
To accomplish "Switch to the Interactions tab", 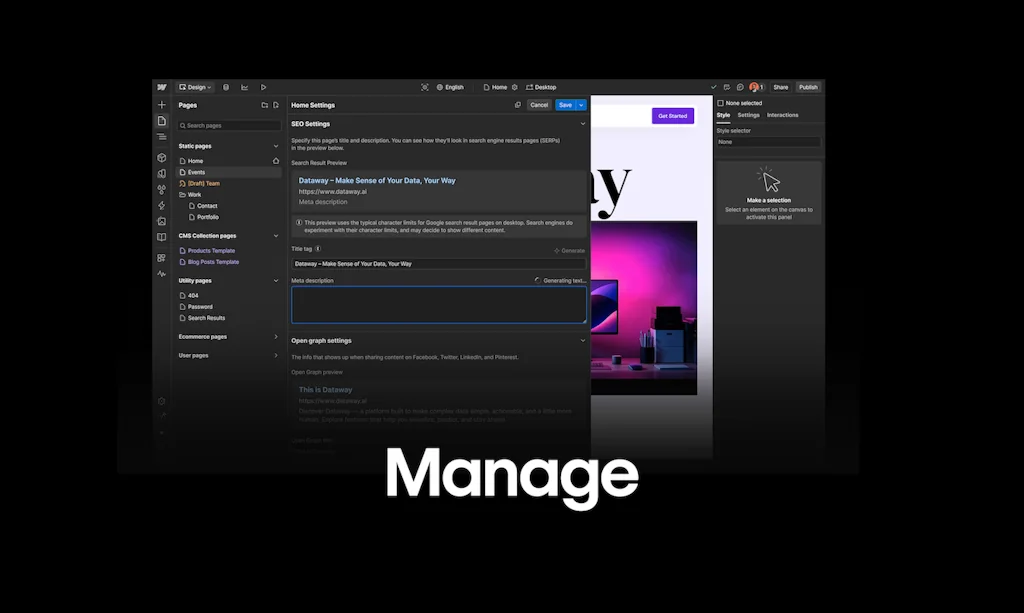I will [783, 115].
